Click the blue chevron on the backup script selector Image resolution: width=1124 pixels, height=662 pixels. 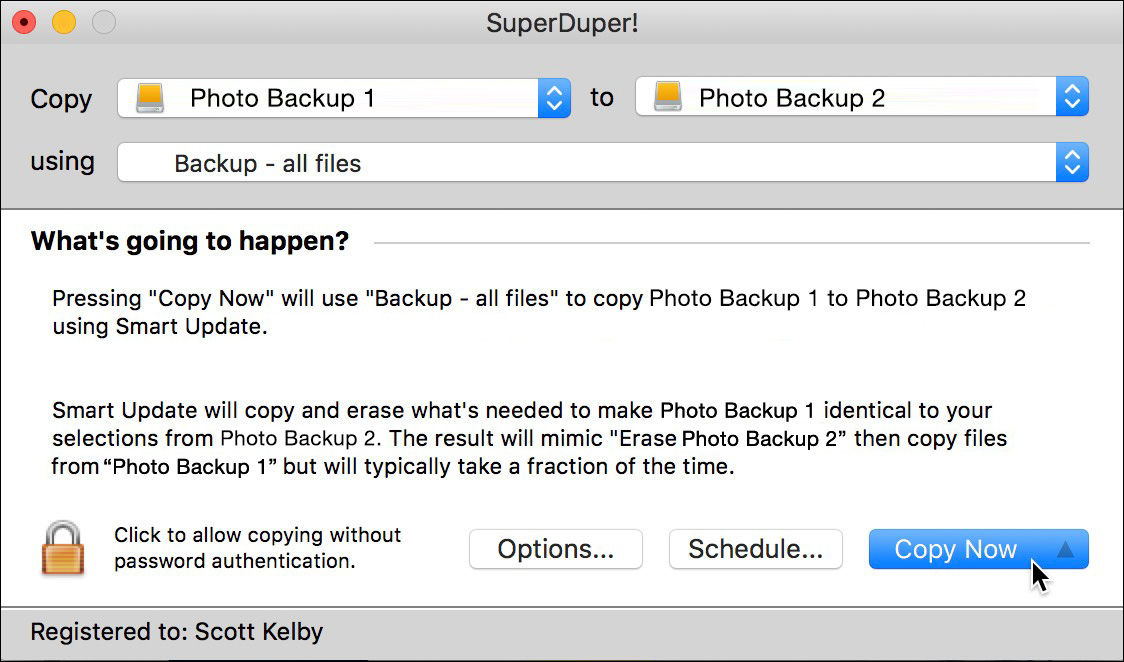(1071, 162)
